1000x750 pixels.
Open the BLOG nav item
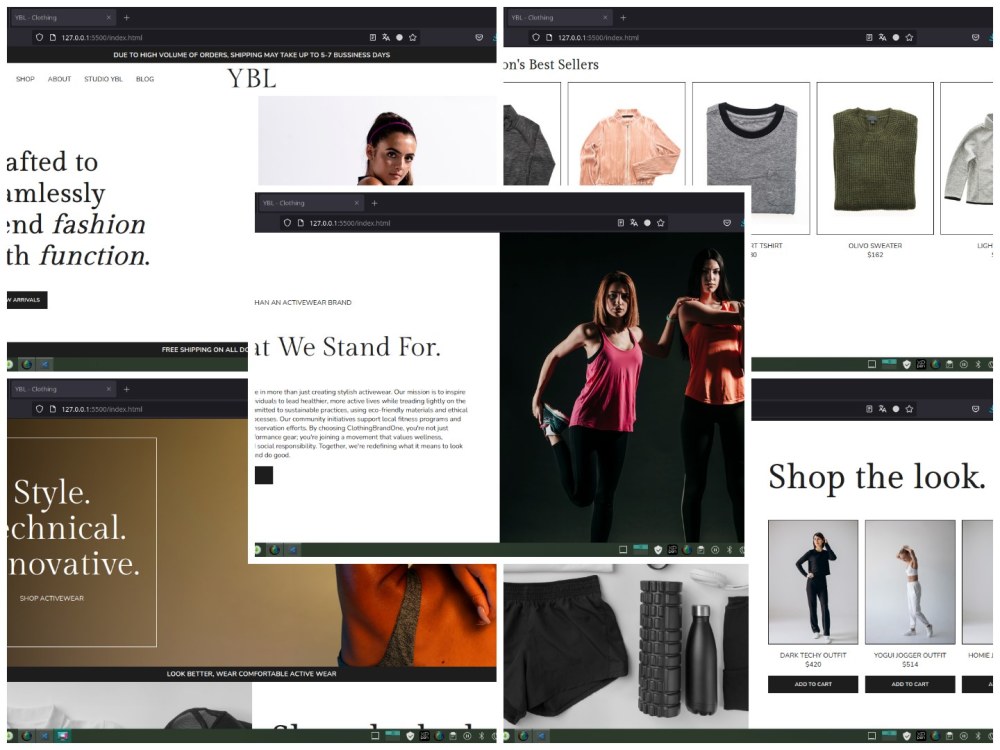coord(145,79)
